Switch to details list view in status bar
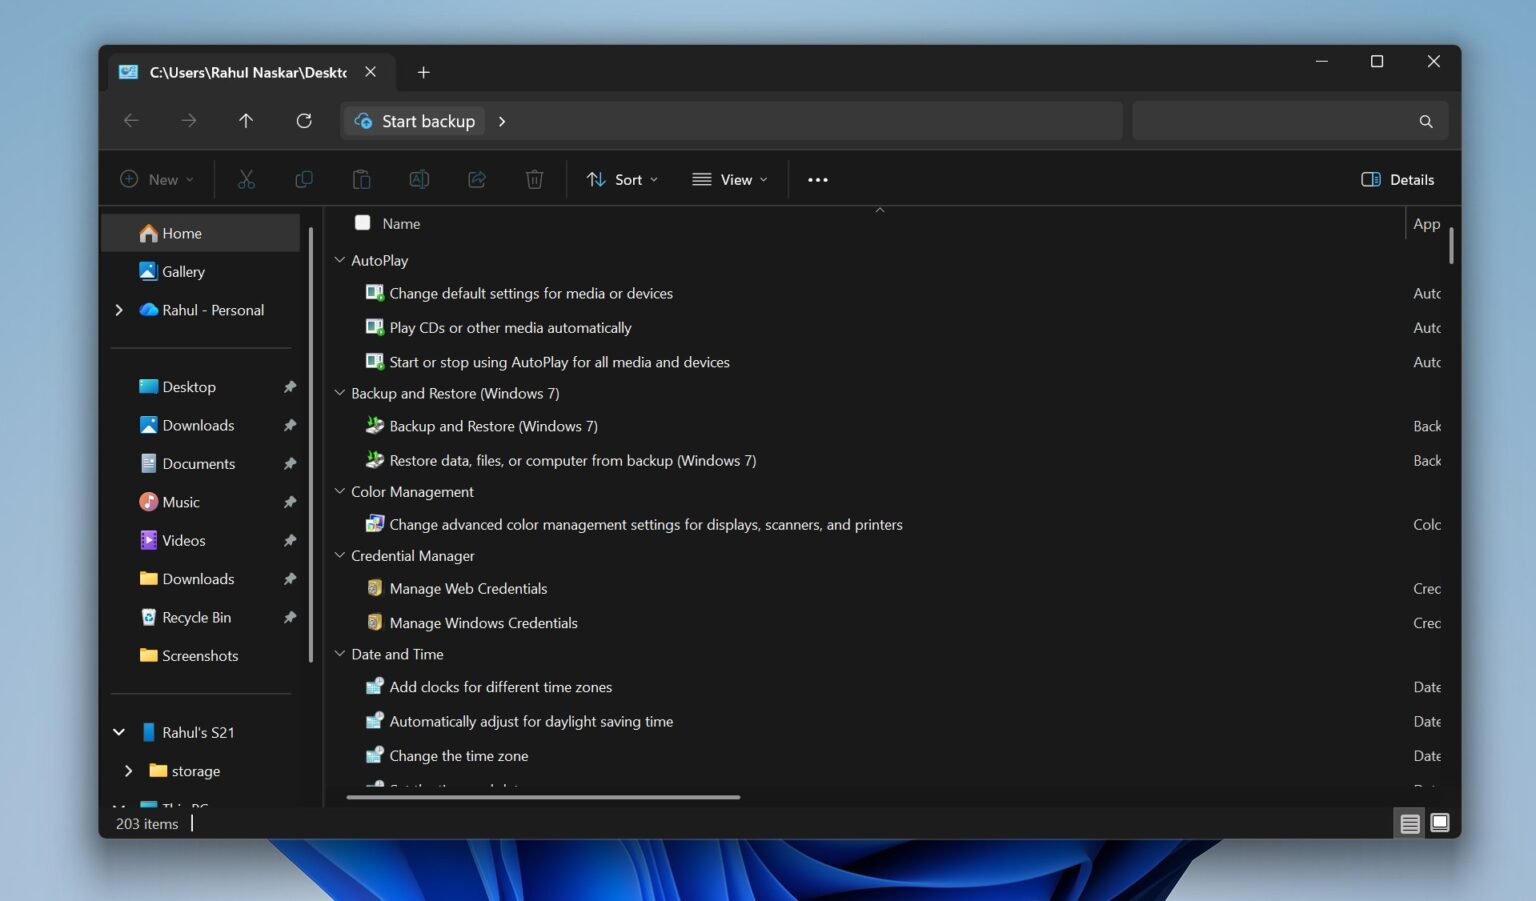 pyautogui.click(x=1410, y=824)
